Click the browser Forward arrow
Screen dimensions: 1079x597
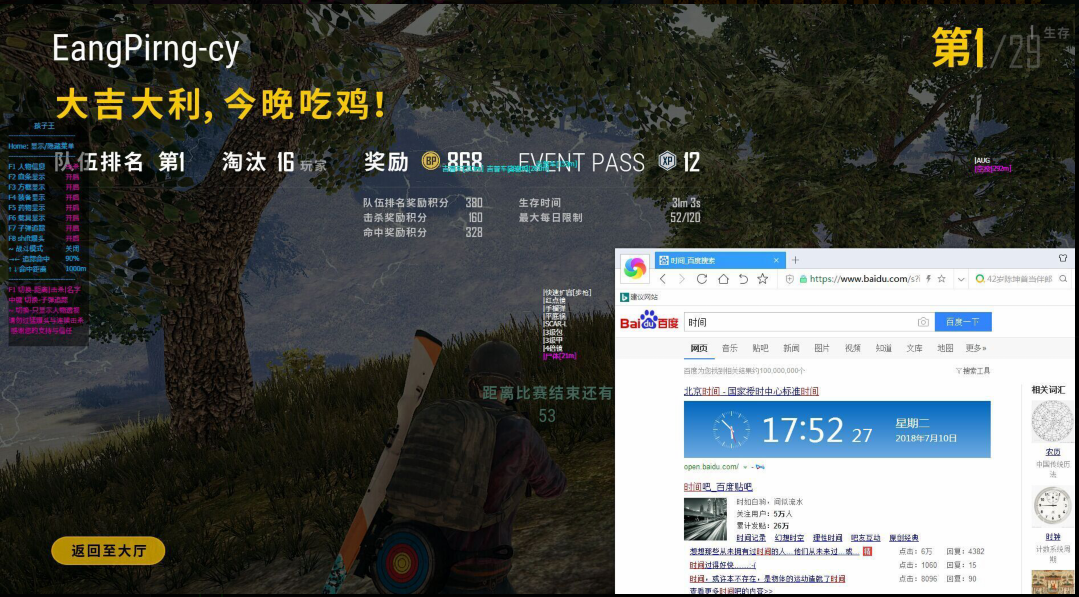682,279
